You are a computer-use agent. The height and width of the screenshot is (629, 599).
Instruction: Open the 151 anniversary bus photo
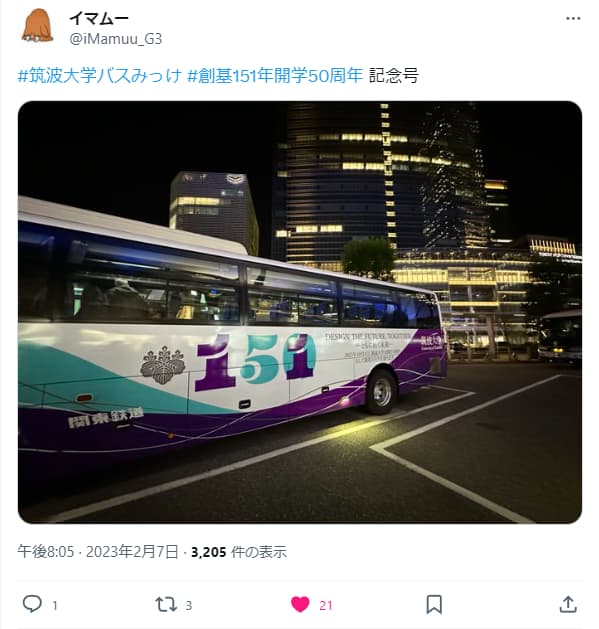point(300,312)
